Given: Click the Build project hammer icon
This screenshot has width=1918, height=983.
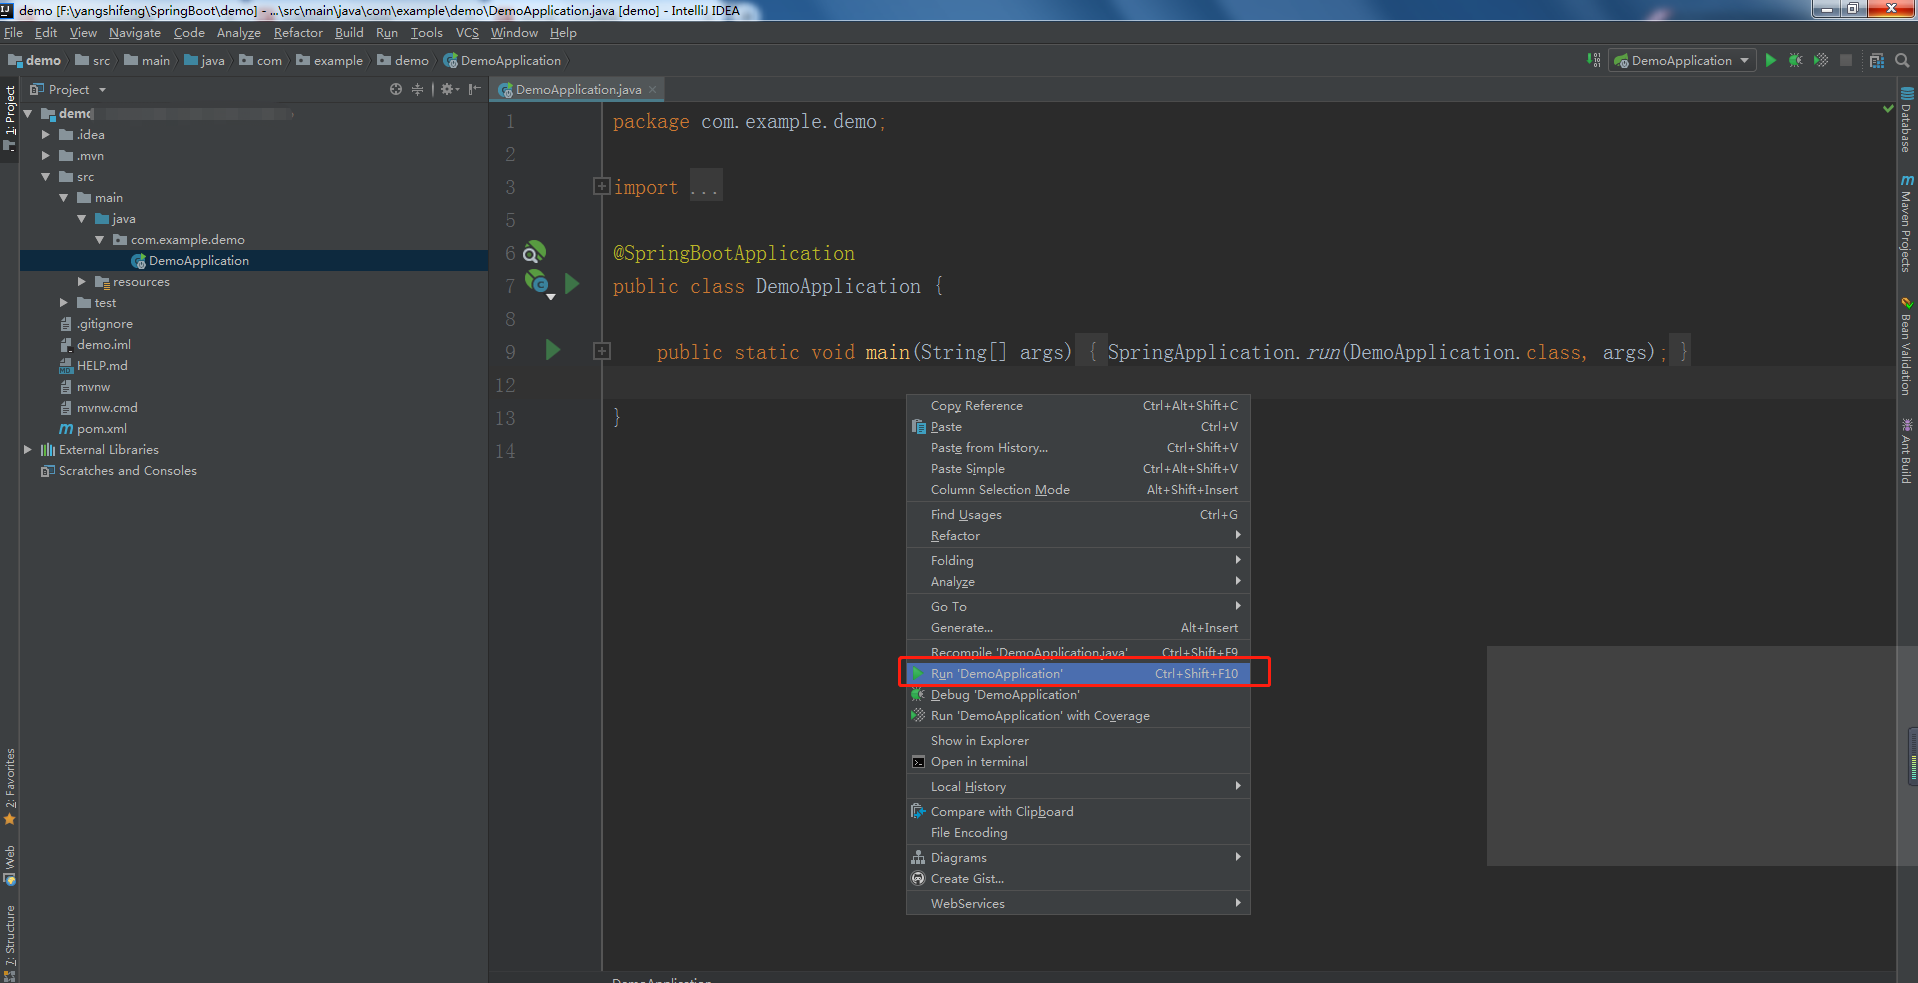Looking at the screenshot, I should (1593, 60).
